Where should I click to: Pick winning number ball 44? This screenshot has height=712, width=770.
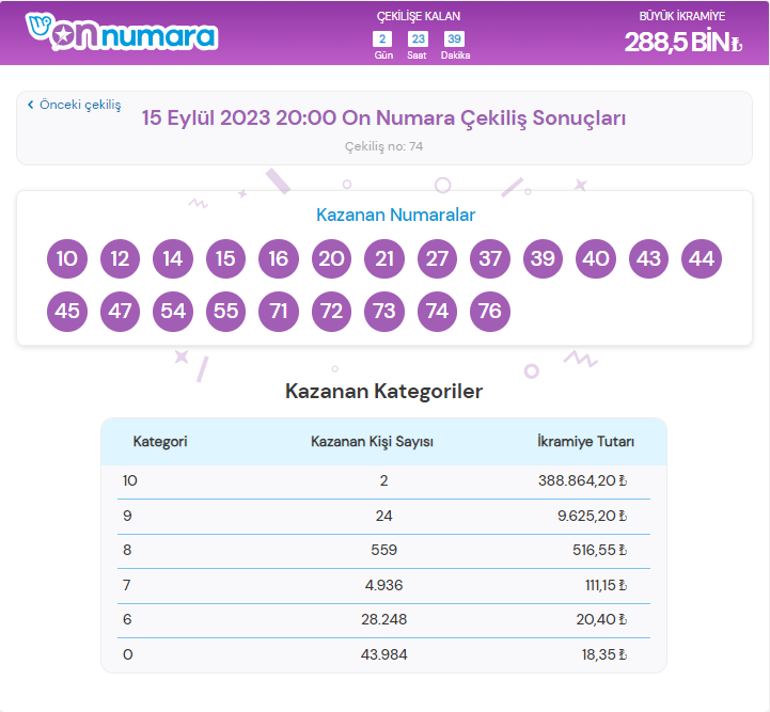pos(702,259)
